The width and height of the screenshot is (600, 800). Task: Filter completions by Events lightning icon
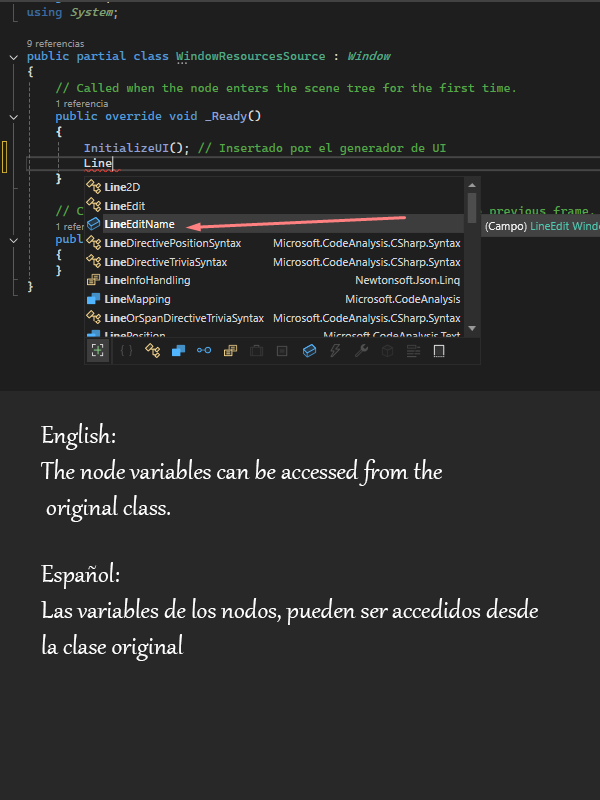(335, 351)
